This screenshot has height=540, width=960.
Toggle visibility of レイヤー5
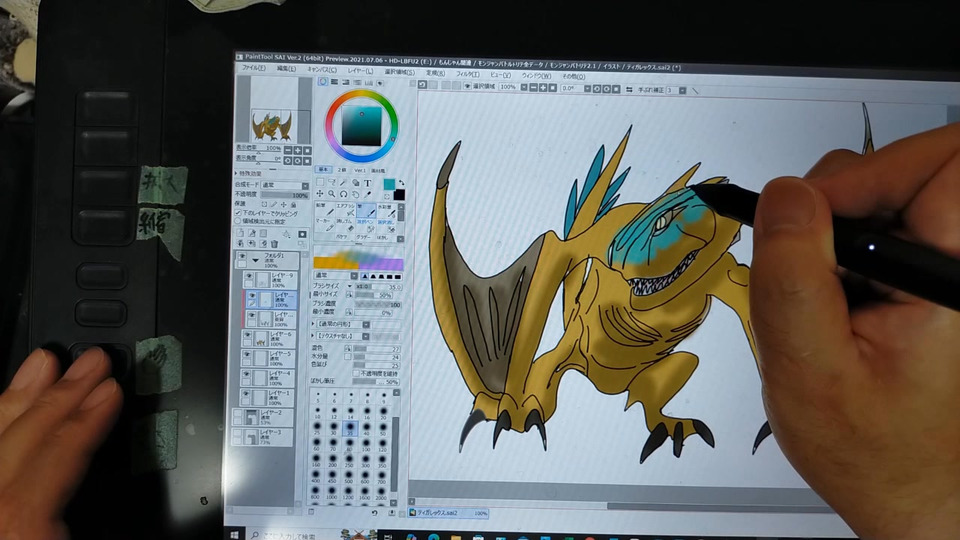pyautogui.click(x=246, y=354)
